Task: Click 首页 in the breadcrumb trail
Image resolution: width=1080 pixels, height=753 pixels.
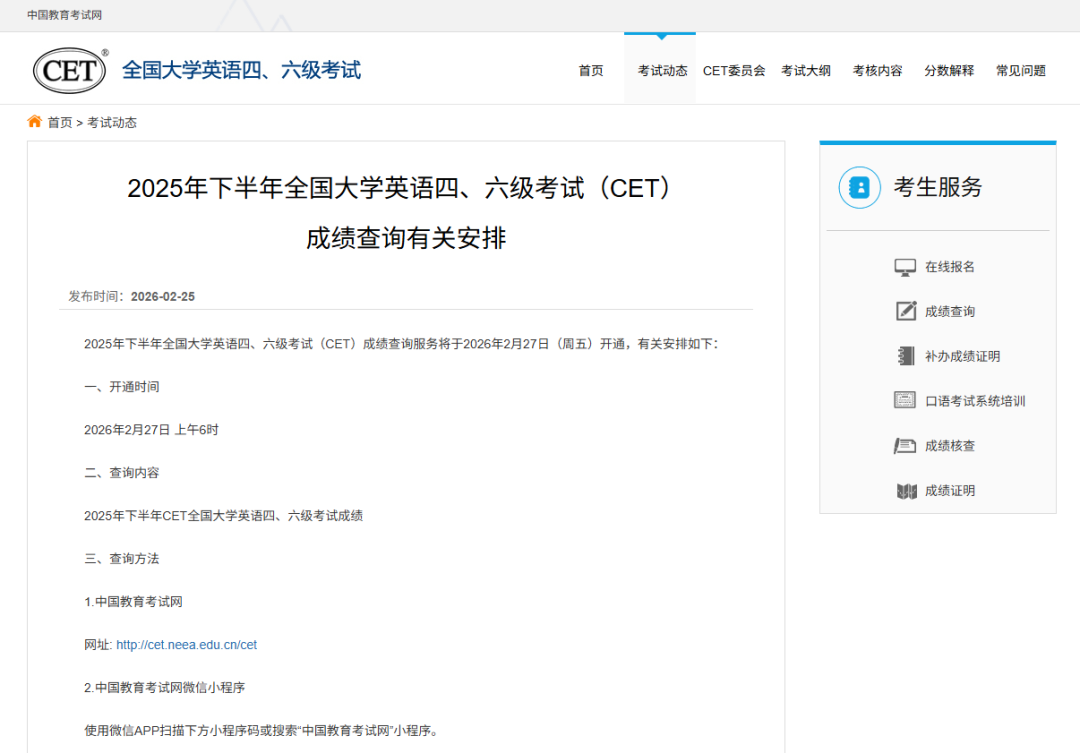Action: tap(60, 123)
